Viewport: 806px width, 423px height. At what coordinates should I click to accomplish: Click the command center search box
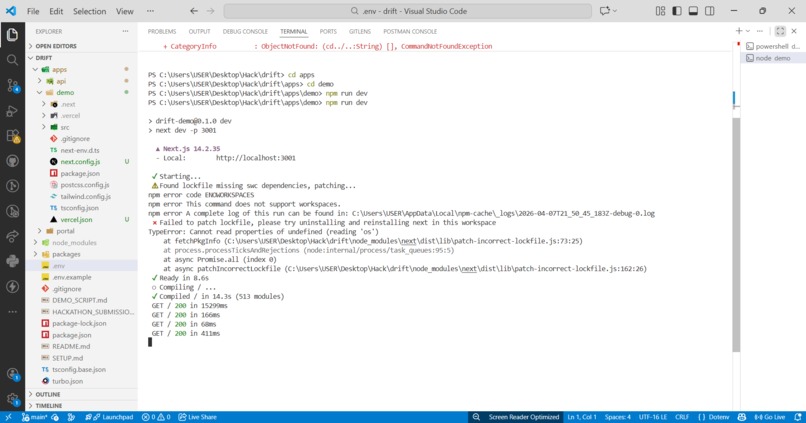click(408, 11)
